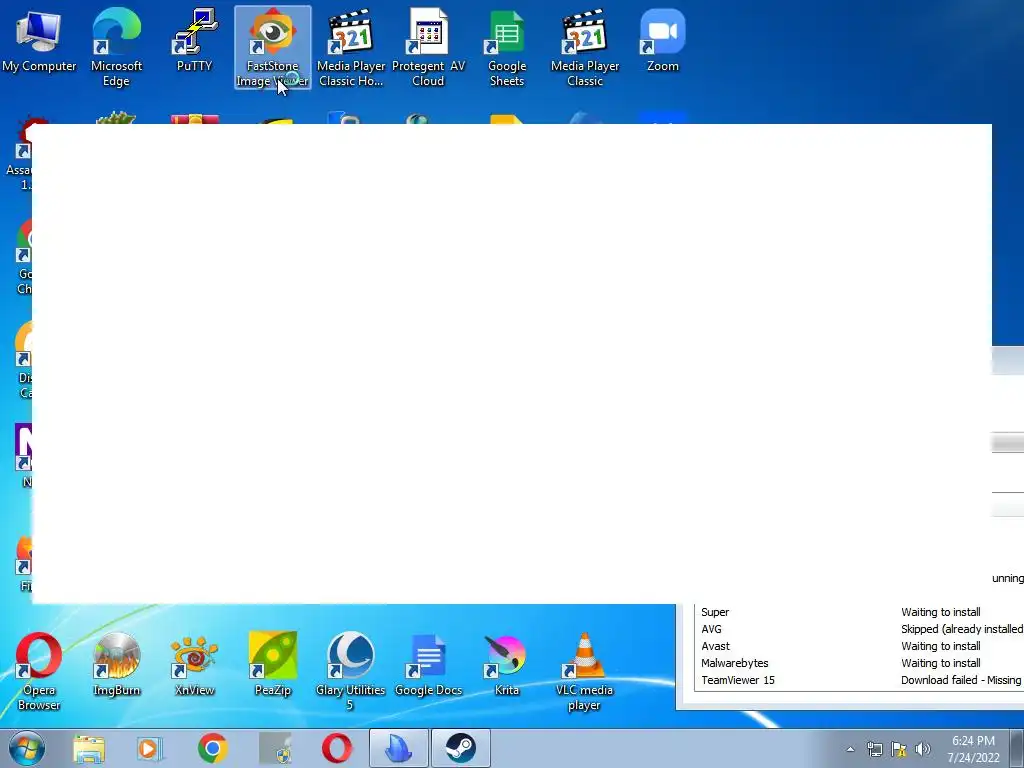Switch to the shark fin taskbar app
The height and width of the screenshot is (768, 1024).
399,748
